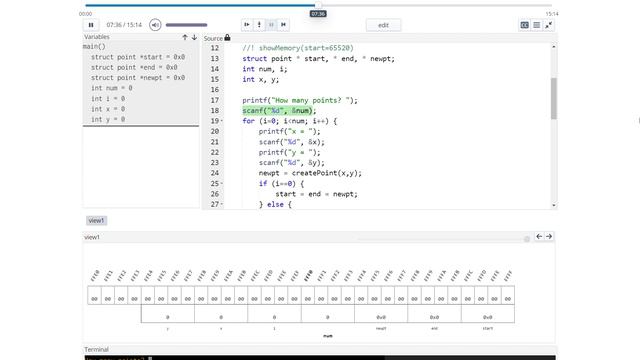The image size is (640, 360).
Task: Click first memory byte cell at FFE0
Action: [x=94, y=296]
